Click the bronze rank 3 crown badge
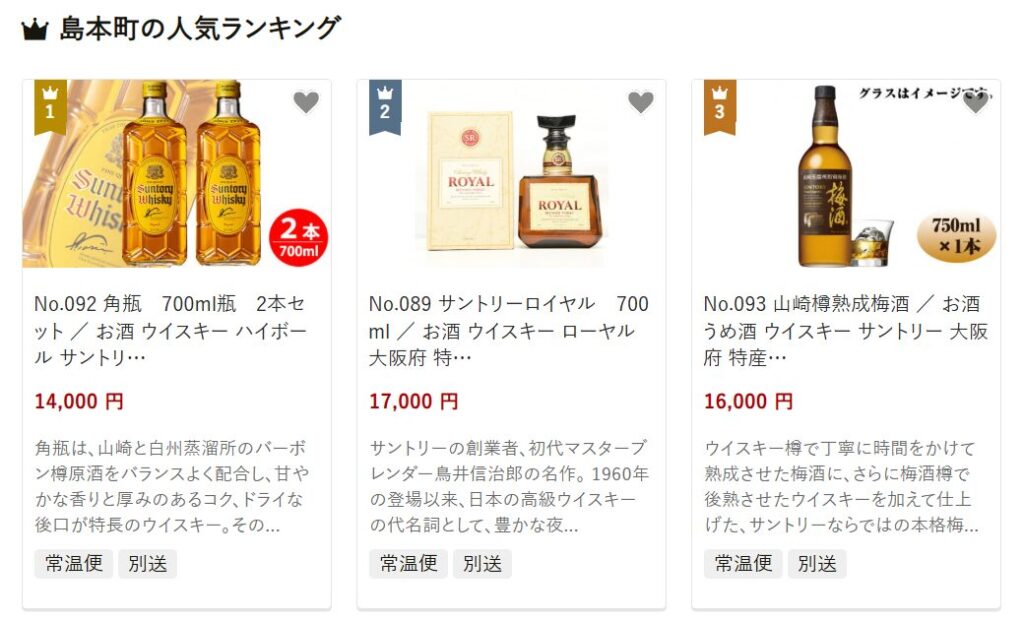The image size is (1024, 621). (720, 107)
